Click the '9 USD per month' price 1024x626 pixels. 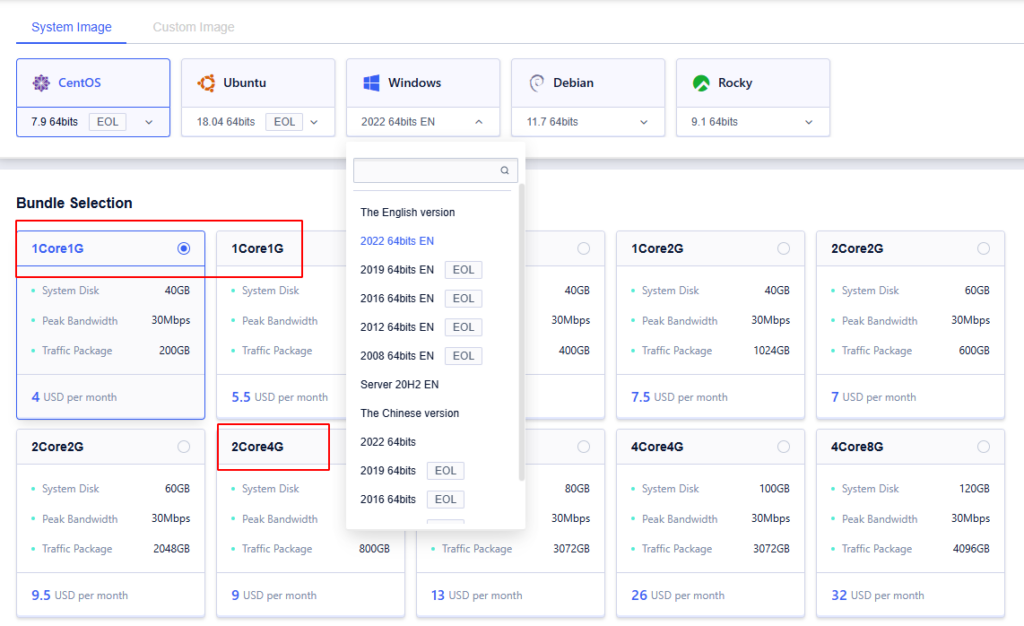coord(274,595)
